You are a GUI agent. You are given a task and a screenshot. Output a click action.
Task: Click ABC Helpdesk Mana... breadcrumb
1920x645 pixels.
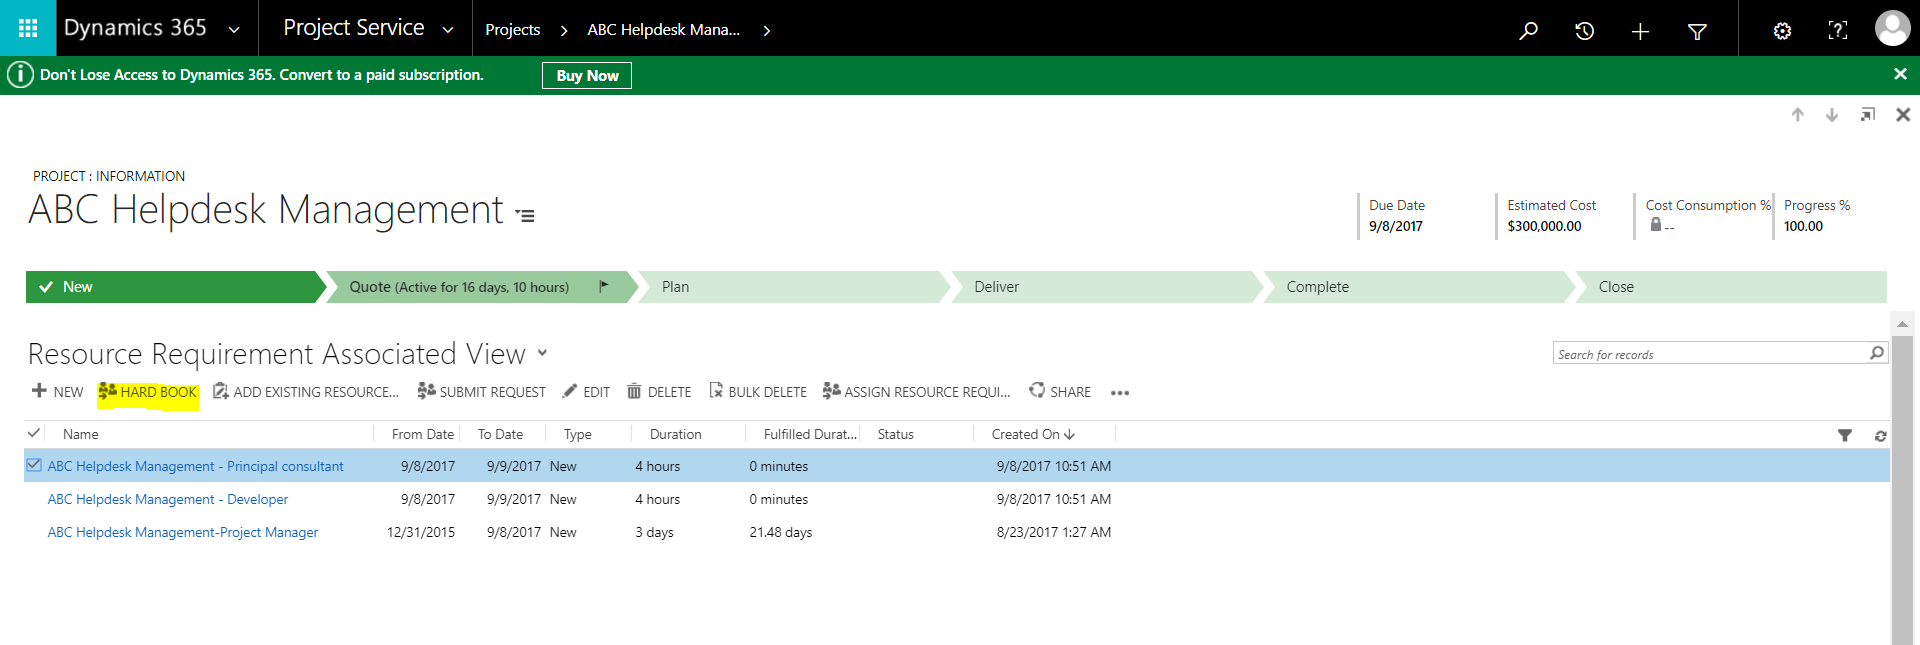[x=664, y=30]
